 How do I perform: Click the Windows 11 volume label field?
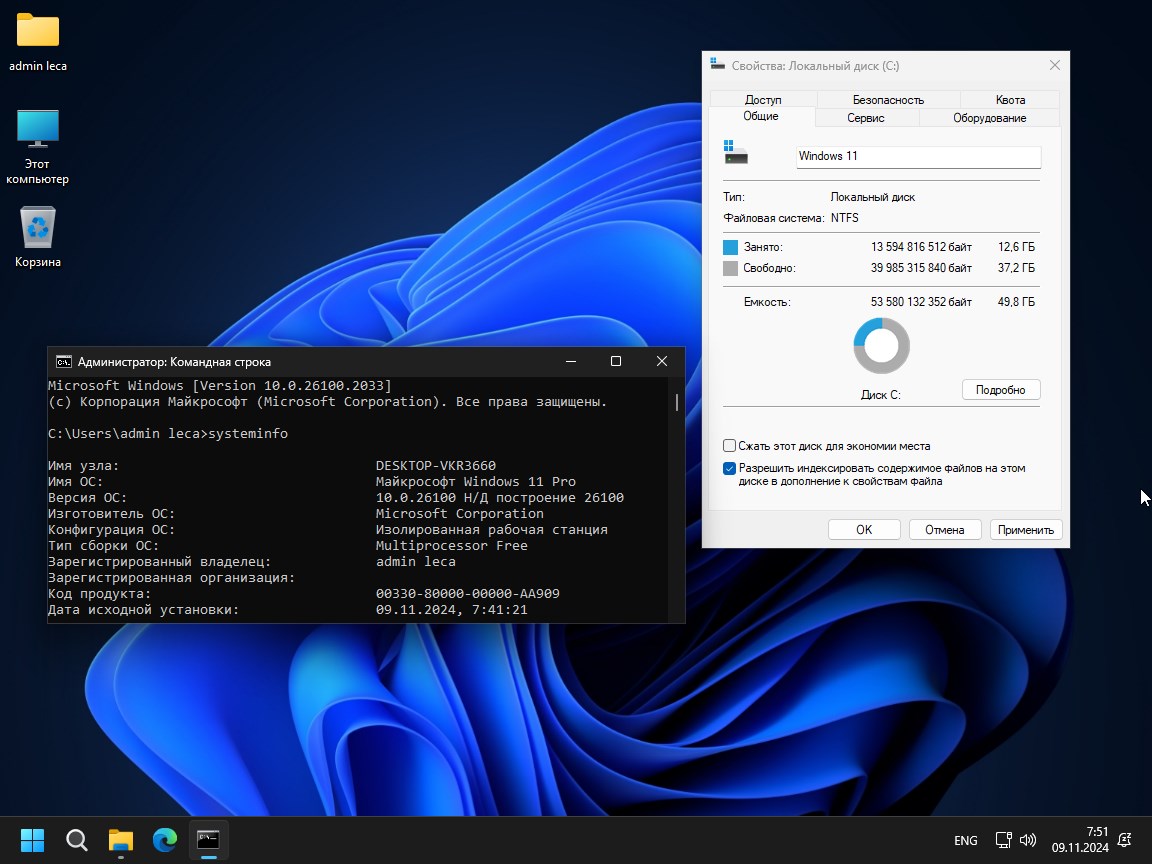coord(917,156)
